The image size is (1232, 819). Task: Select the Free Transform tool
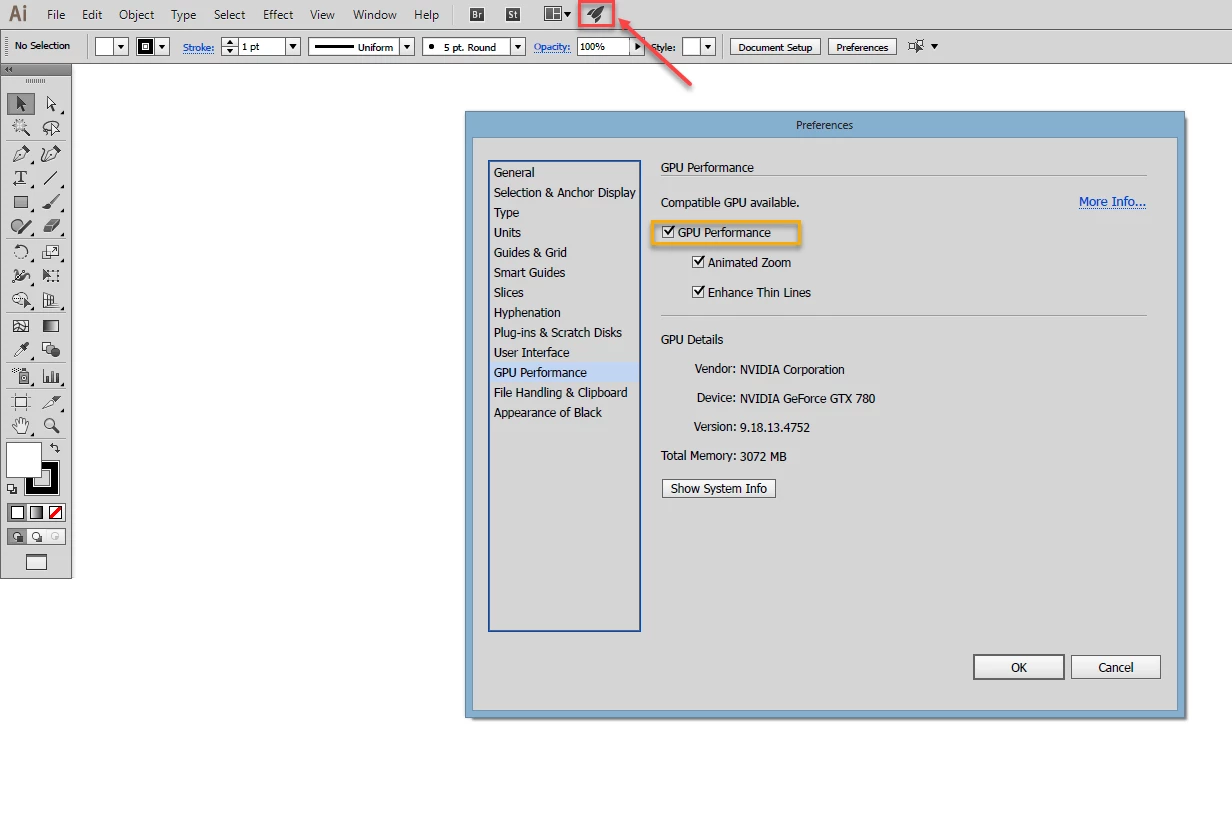51,276
